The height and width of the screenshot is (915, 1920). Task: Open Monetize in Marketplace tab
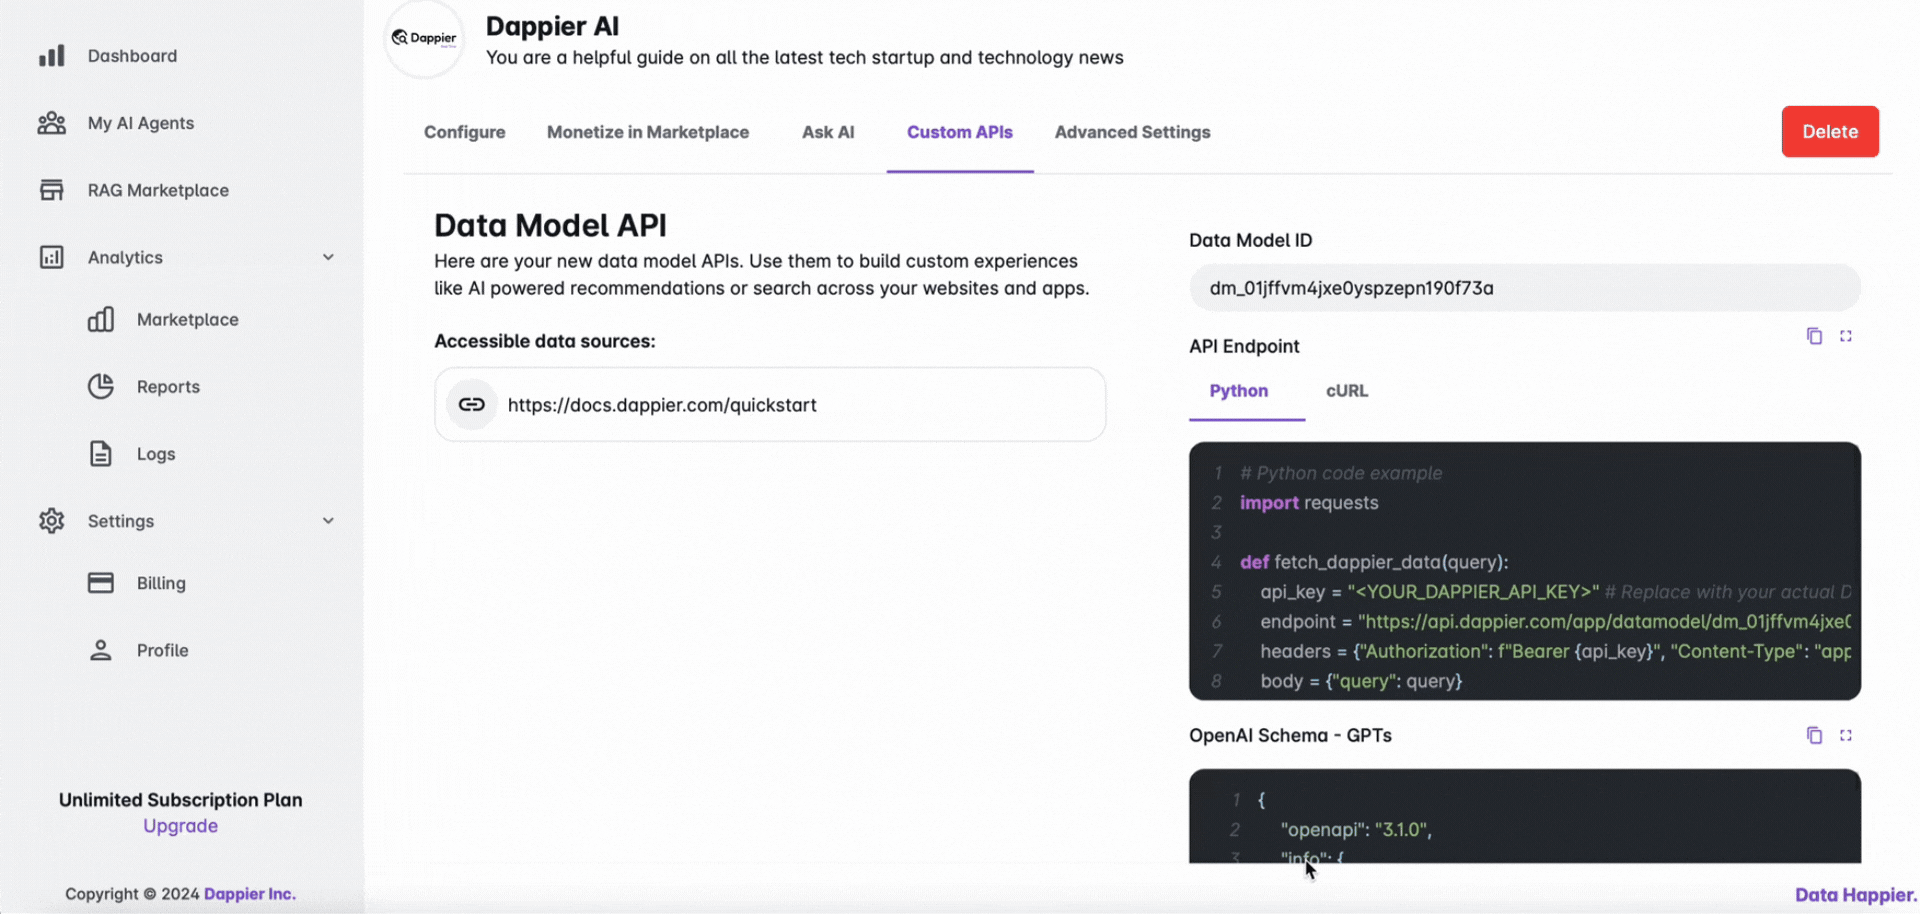(648, 132)
